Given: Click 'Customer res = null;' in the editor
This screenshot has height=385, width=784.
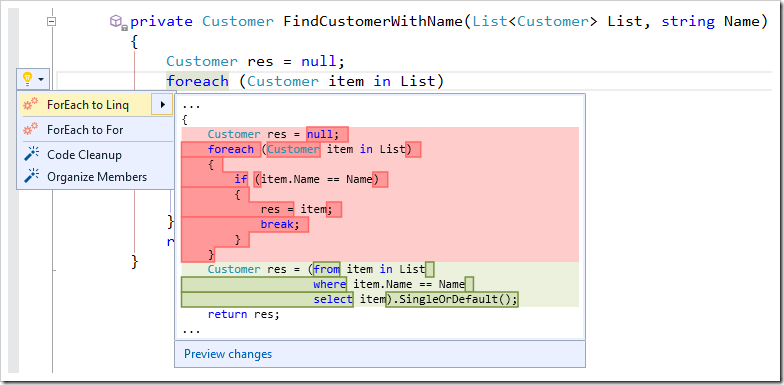Looking at the screenshot, I should pos(256,61).
